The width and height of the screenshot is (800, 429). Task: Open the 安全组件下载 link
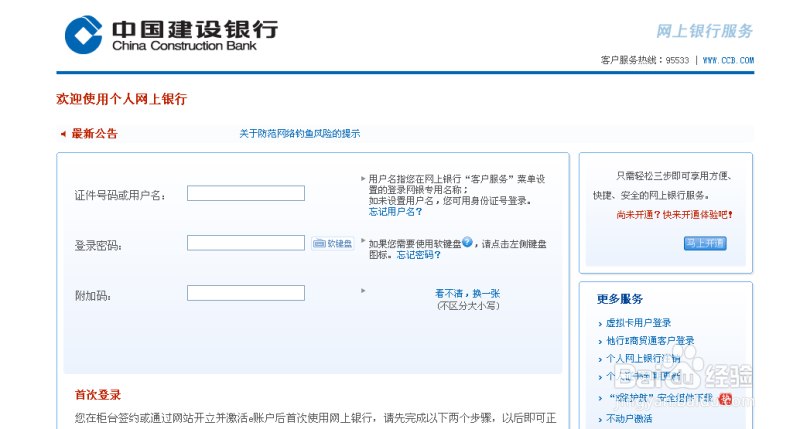coord(661,398)
